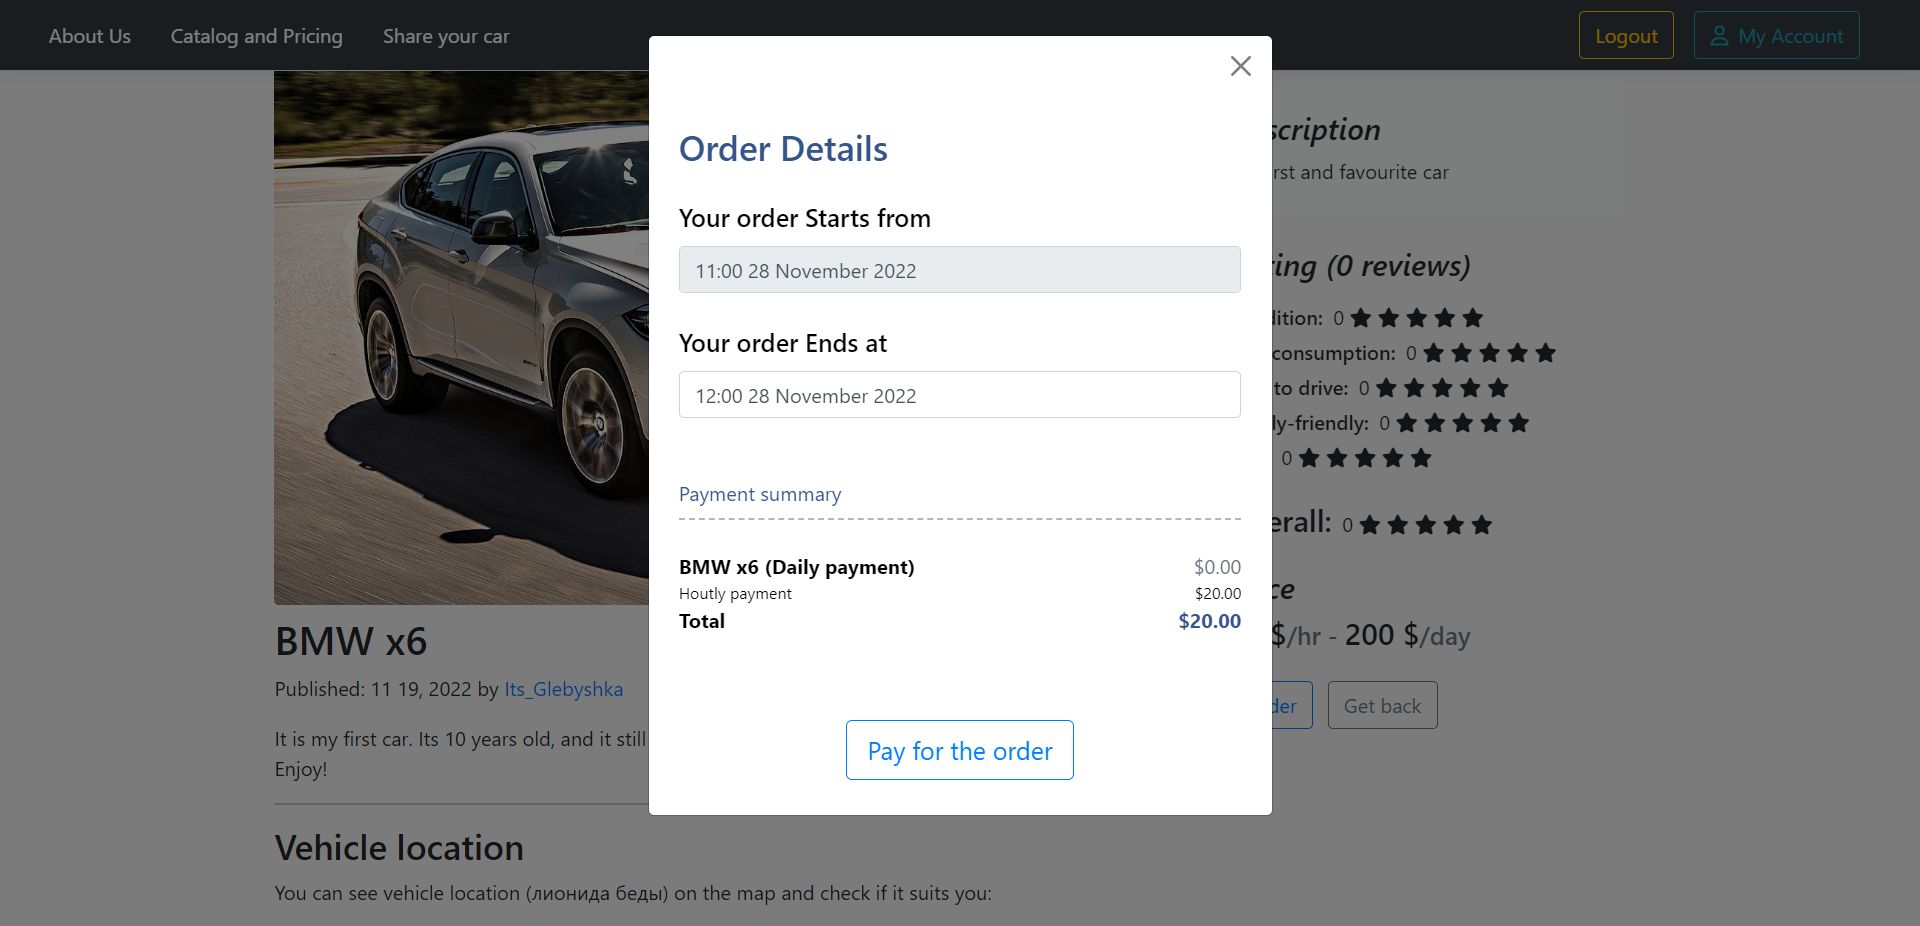
Task: Click the Pay for the order button
Action: coord(959,750)
